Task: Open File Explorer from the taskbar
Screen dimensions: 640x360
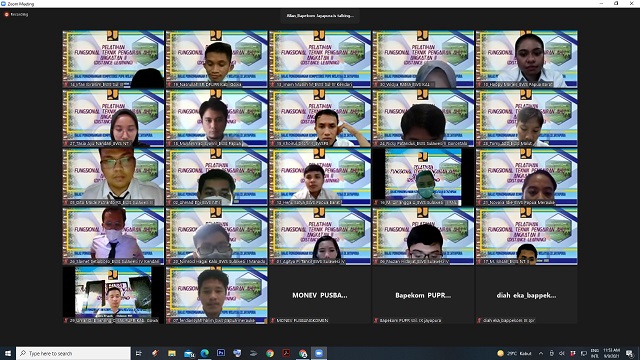Action: tap(172, 353)
